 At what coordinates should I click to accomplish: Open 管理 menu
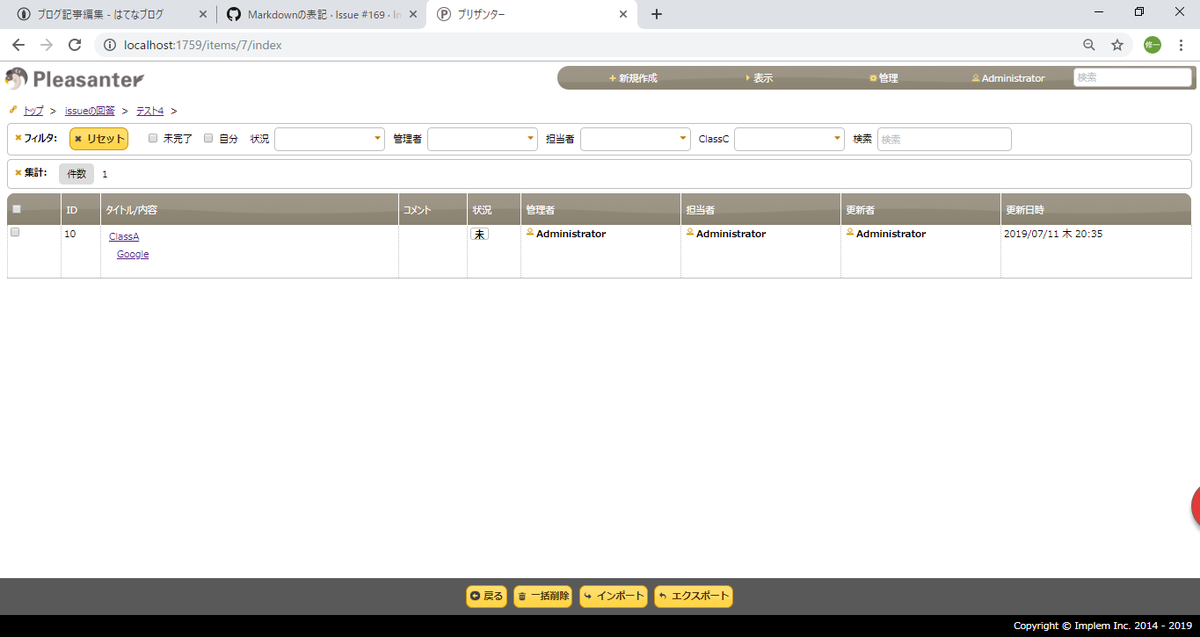point(884,78)
